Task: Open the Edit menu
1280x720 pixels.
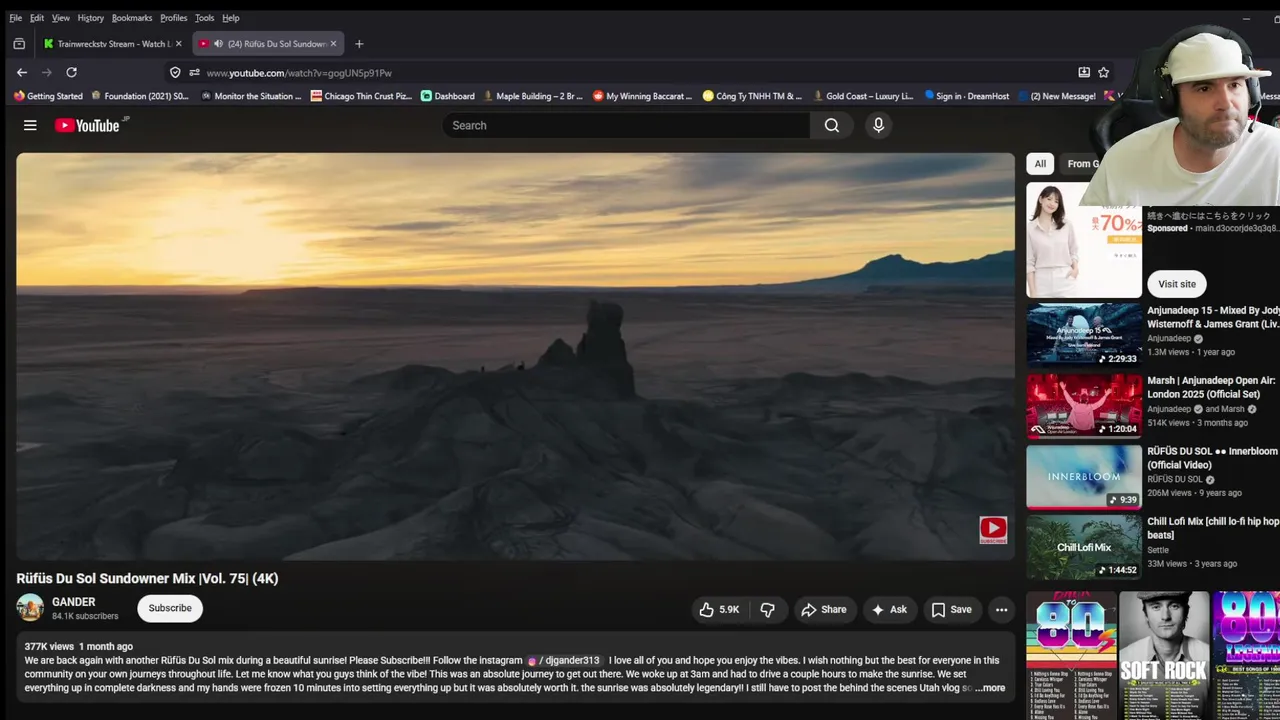Action: (37, 18)
